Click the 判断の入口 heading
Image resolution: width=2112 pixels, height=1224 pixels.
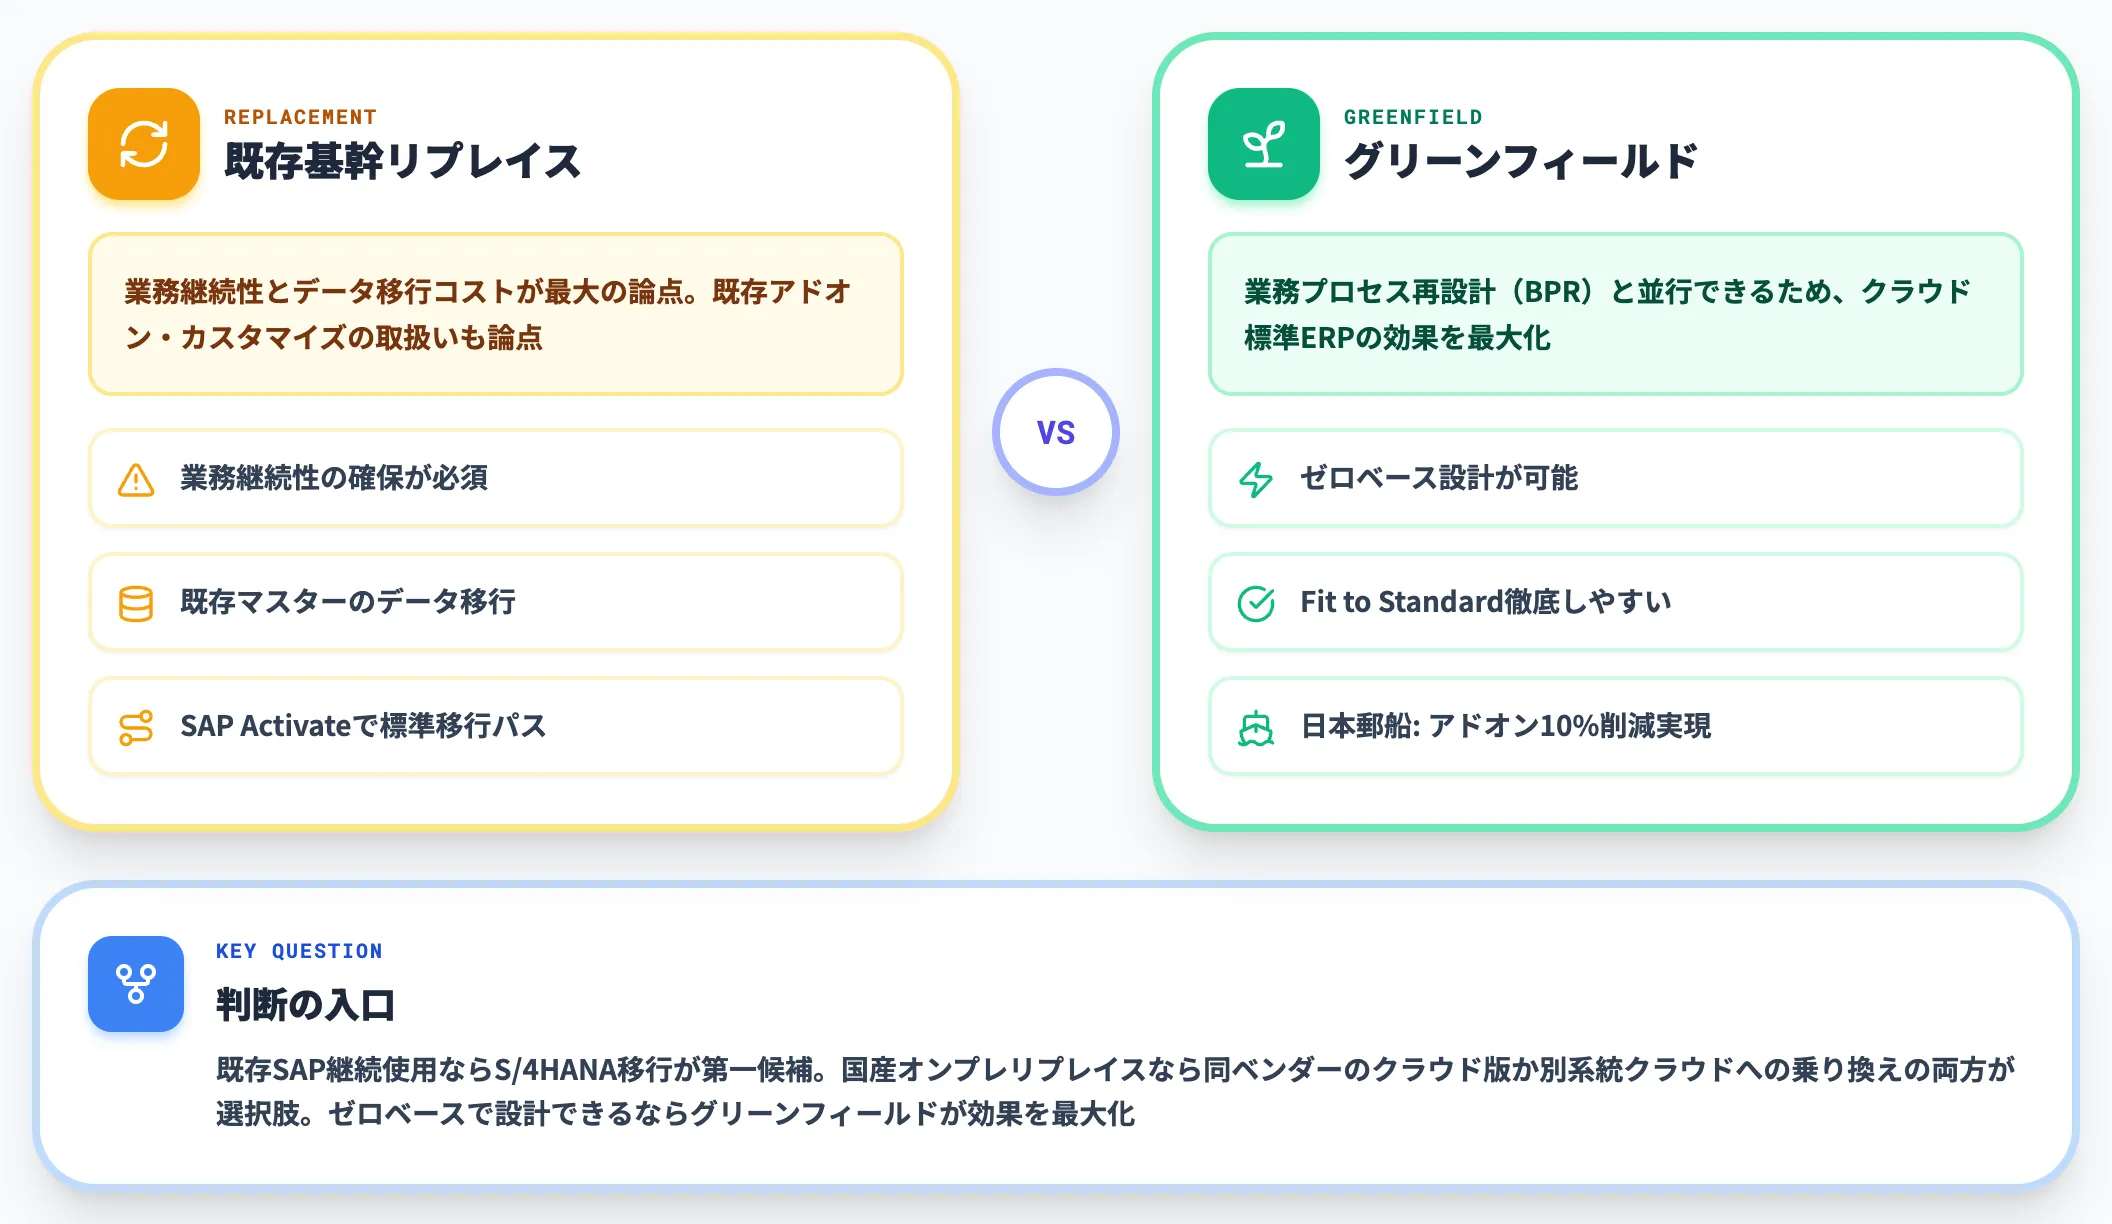(306, 1004)
